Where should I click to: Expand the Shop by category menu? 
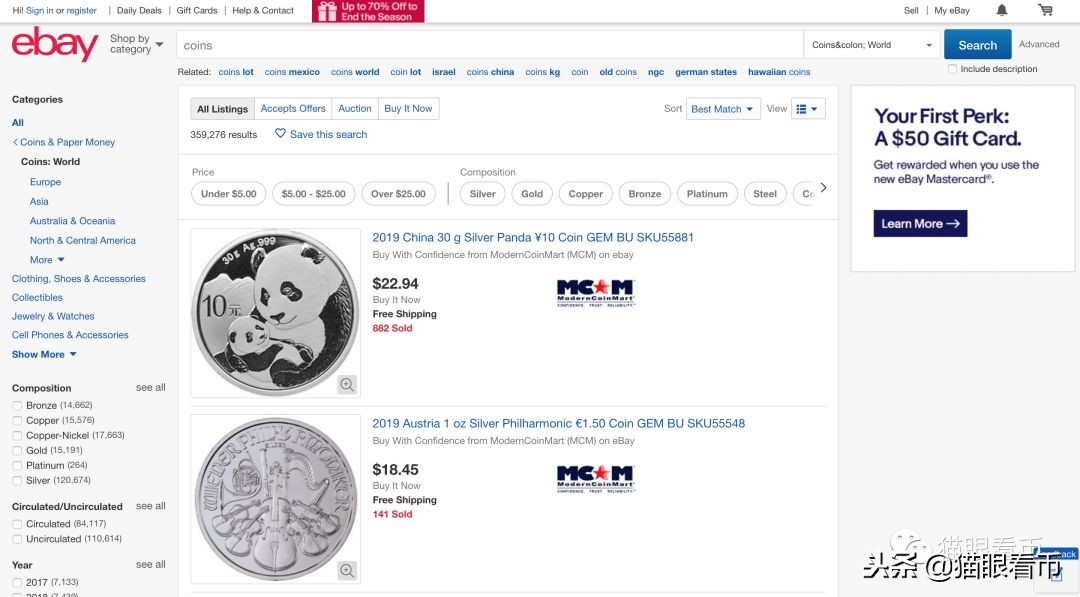[136, 45]
